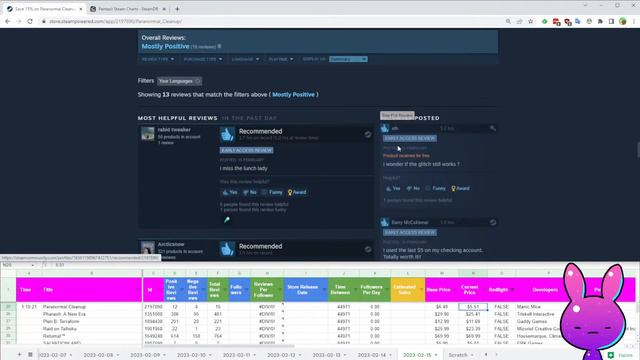Open the cell name box dropdown
Image resolution: width=640 pixels, height=360 pixels.
click(33, 265)
